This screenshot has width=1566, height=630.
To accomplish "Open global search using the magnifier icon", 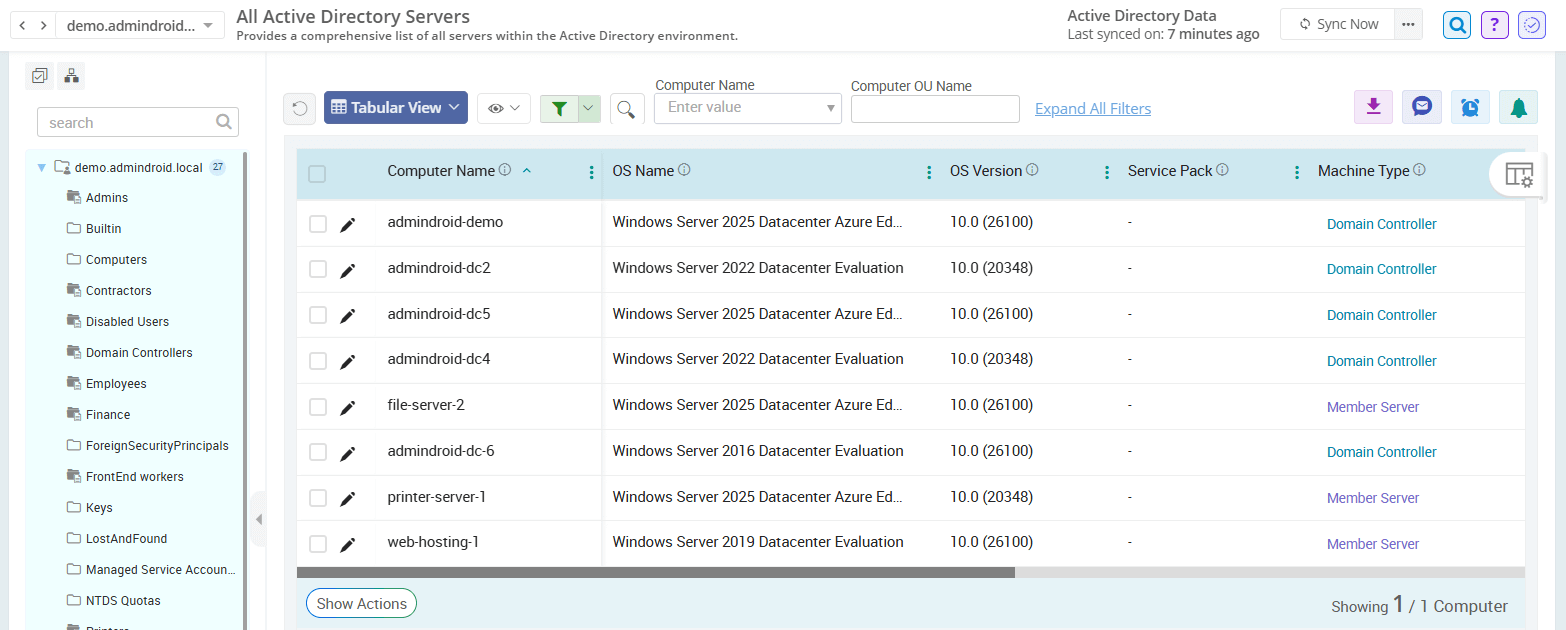I will pos(1456,24).
